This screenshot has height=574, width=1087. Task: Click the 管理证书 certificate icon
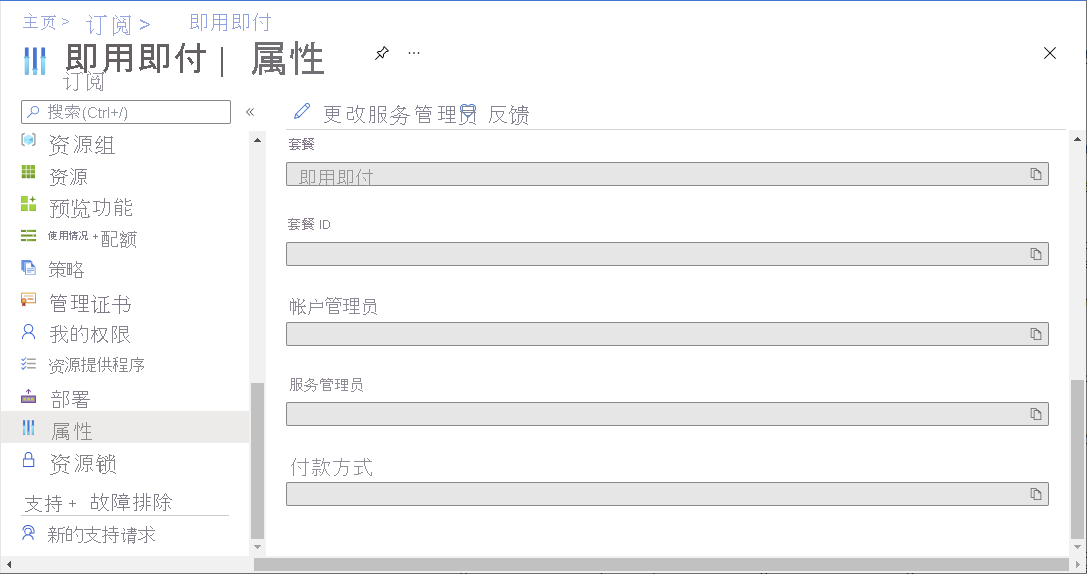click(28, 299)
